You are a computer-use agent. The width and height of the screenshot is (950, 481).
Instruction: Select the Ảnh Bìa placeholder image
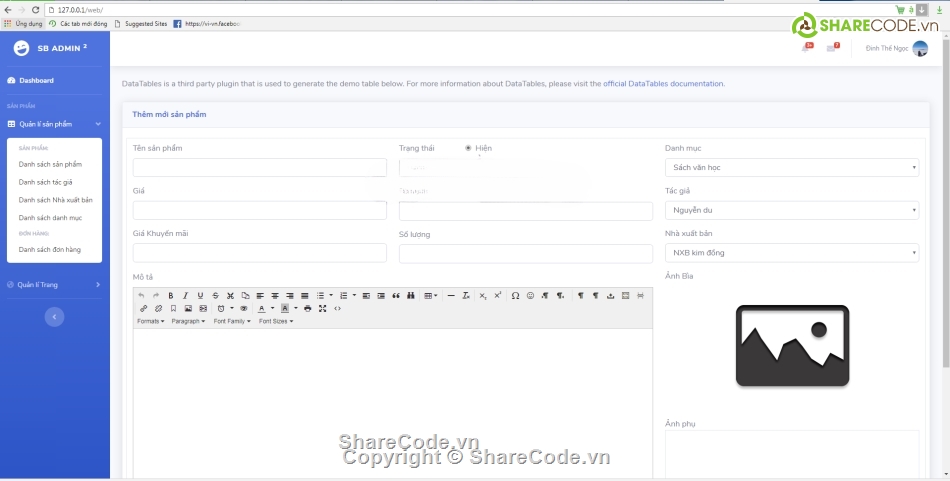792,345
